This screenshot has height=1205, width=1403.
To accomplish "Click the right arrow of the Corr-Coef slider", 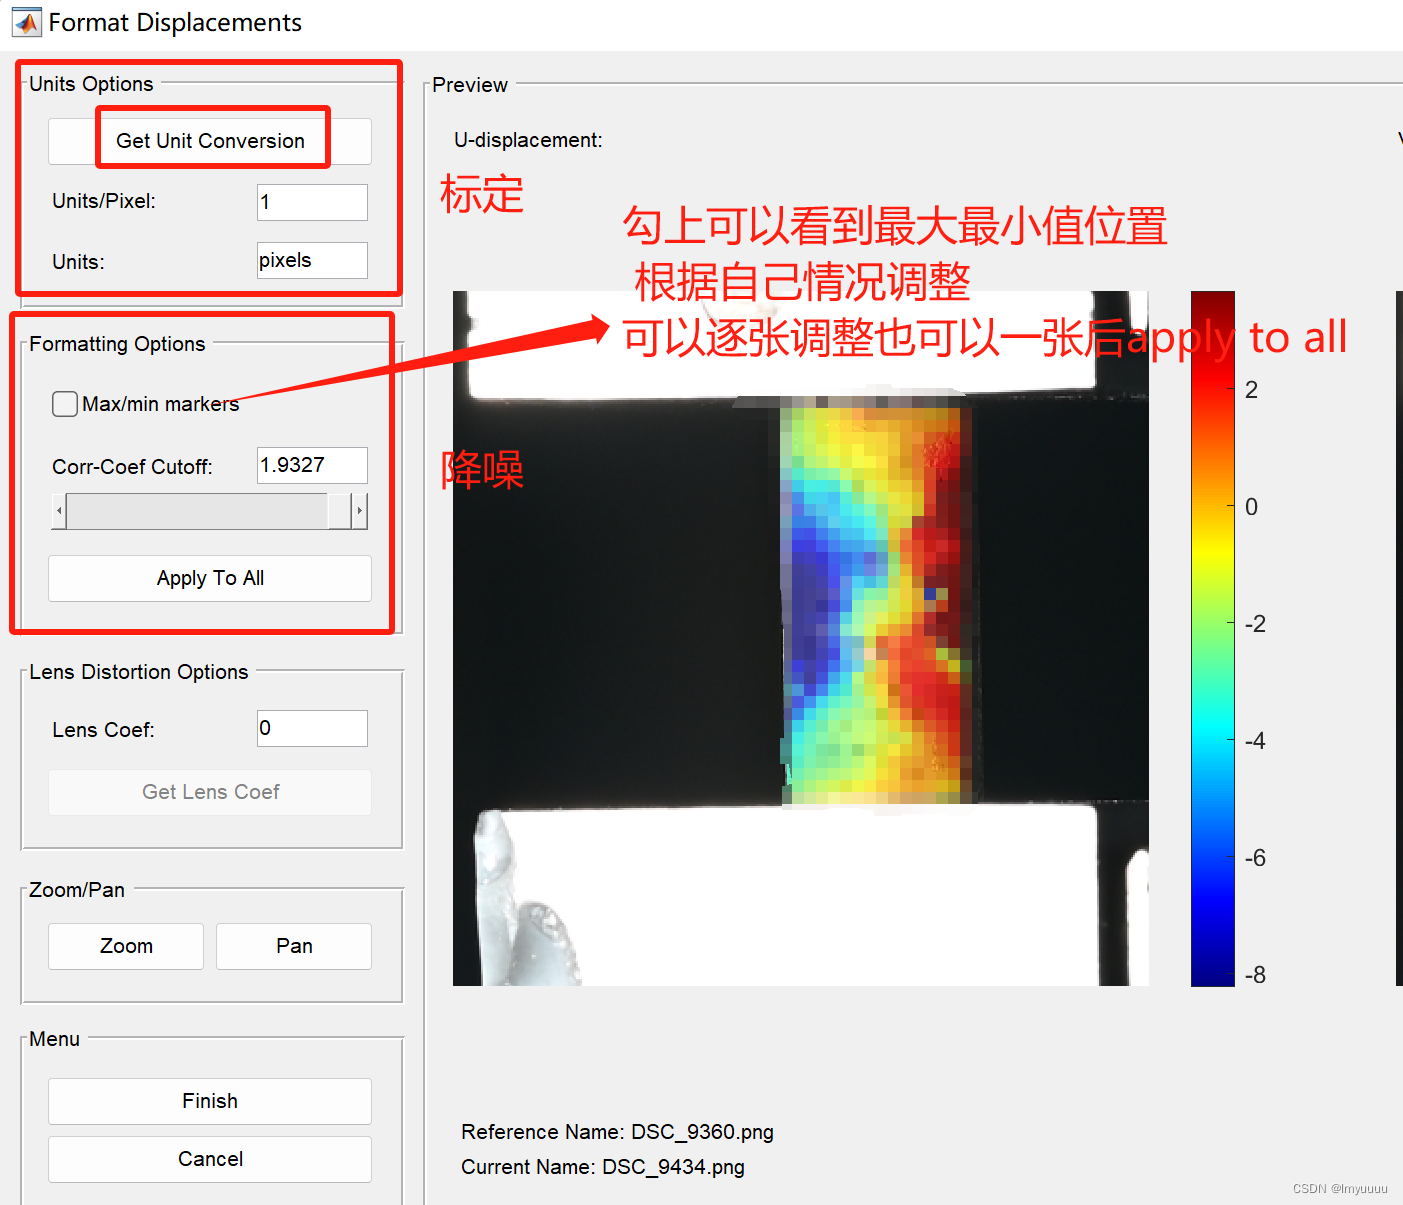I will [x=360, y=511].
